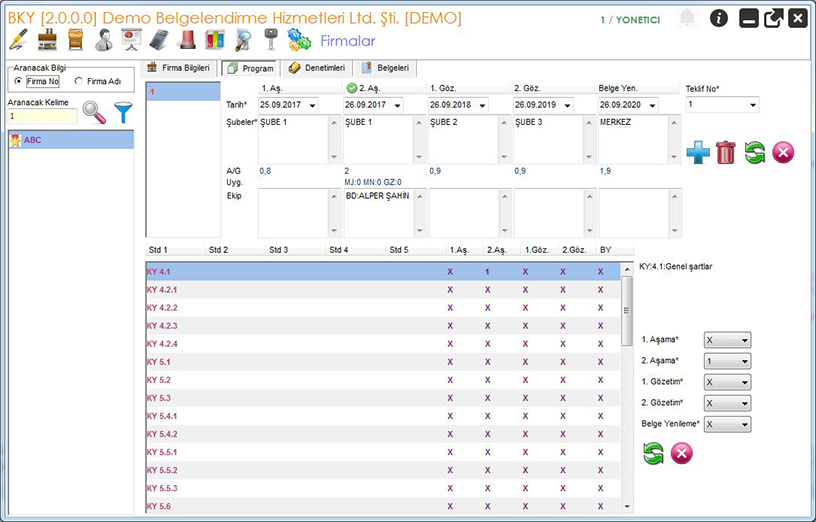Open the colored binders icon
816x522 pixels.
pyautogui.click(x=214, y=40)
